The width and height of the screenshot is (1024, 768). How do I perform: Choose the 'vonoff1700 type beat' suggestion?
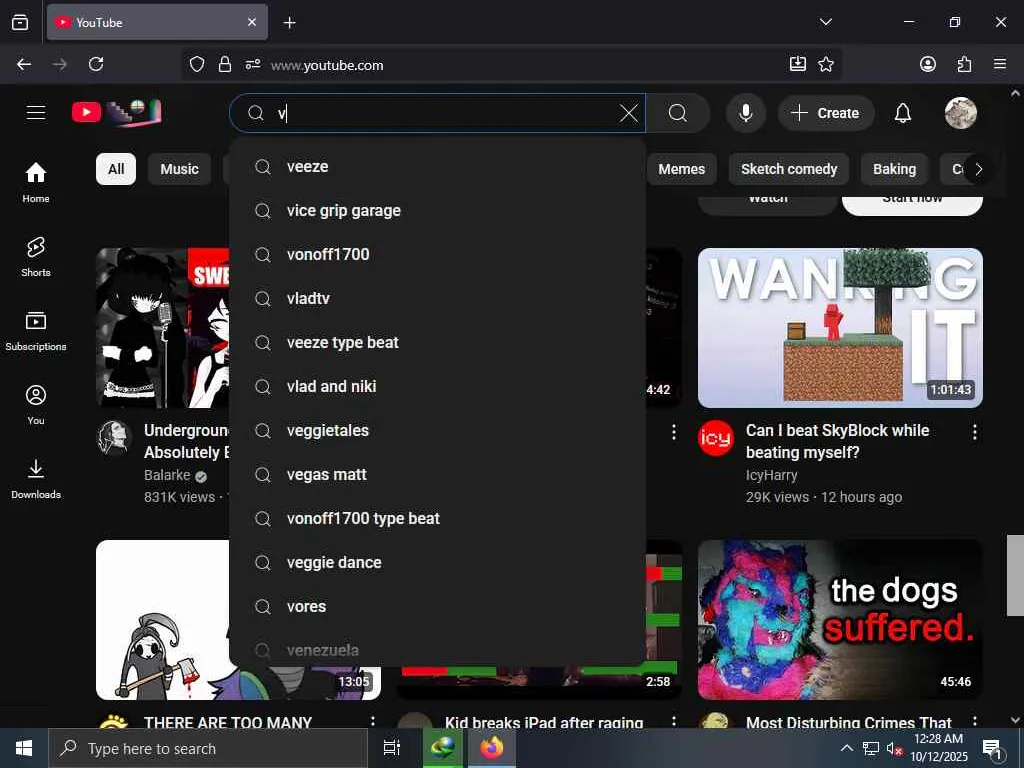pos(438,519)
